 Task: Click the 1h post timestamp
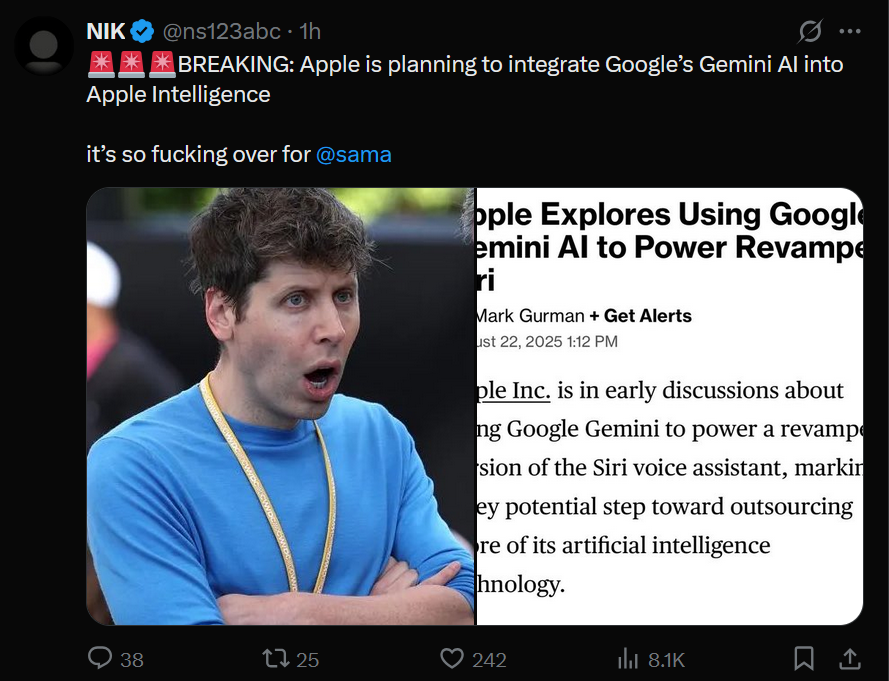[x=309, y=32]
